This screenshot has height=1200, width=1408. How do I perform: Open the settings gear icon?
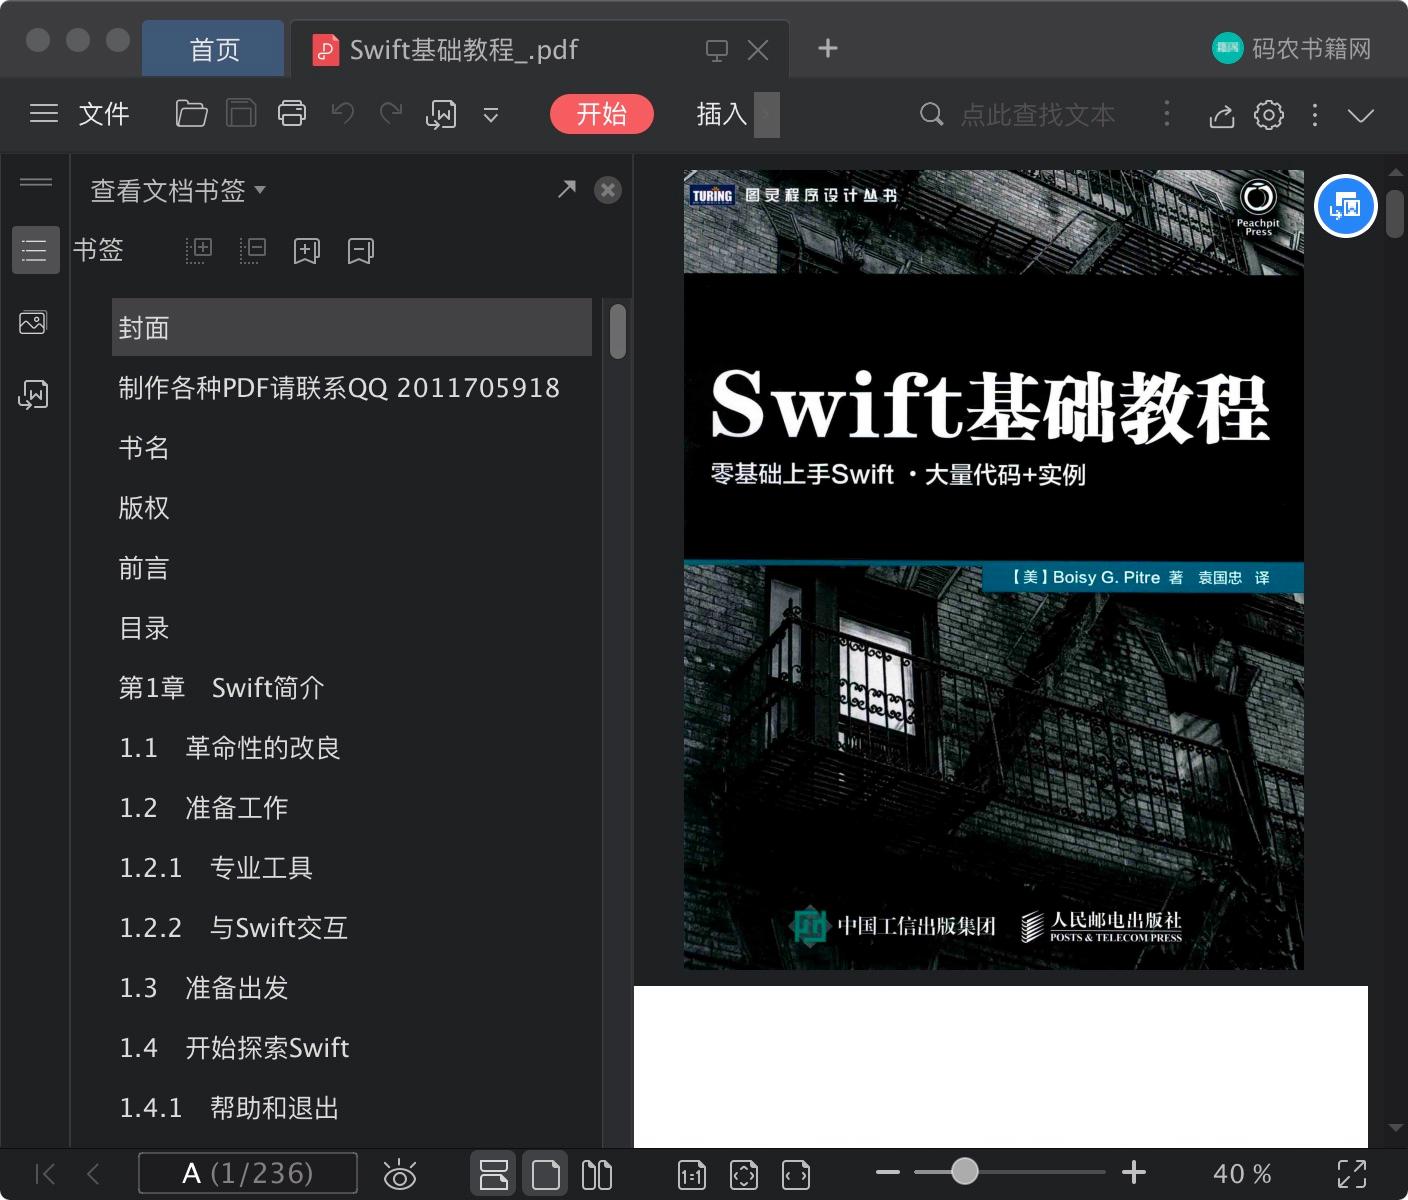pyautogui.click(x=1269, y=115)
